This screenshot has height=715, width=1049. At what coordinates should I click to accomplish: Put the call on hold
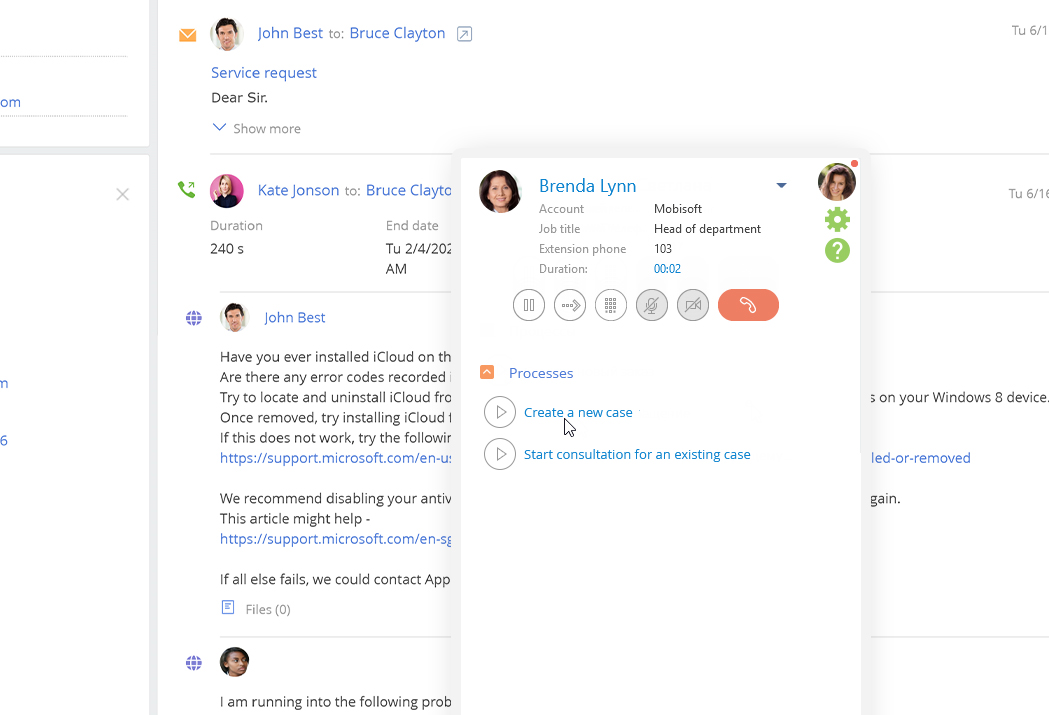point(529,305)
